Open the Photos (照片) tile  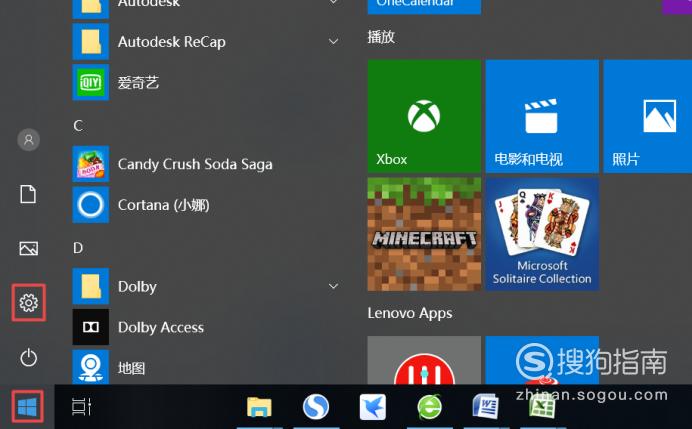pyautogui.click(x=647, y=116)
